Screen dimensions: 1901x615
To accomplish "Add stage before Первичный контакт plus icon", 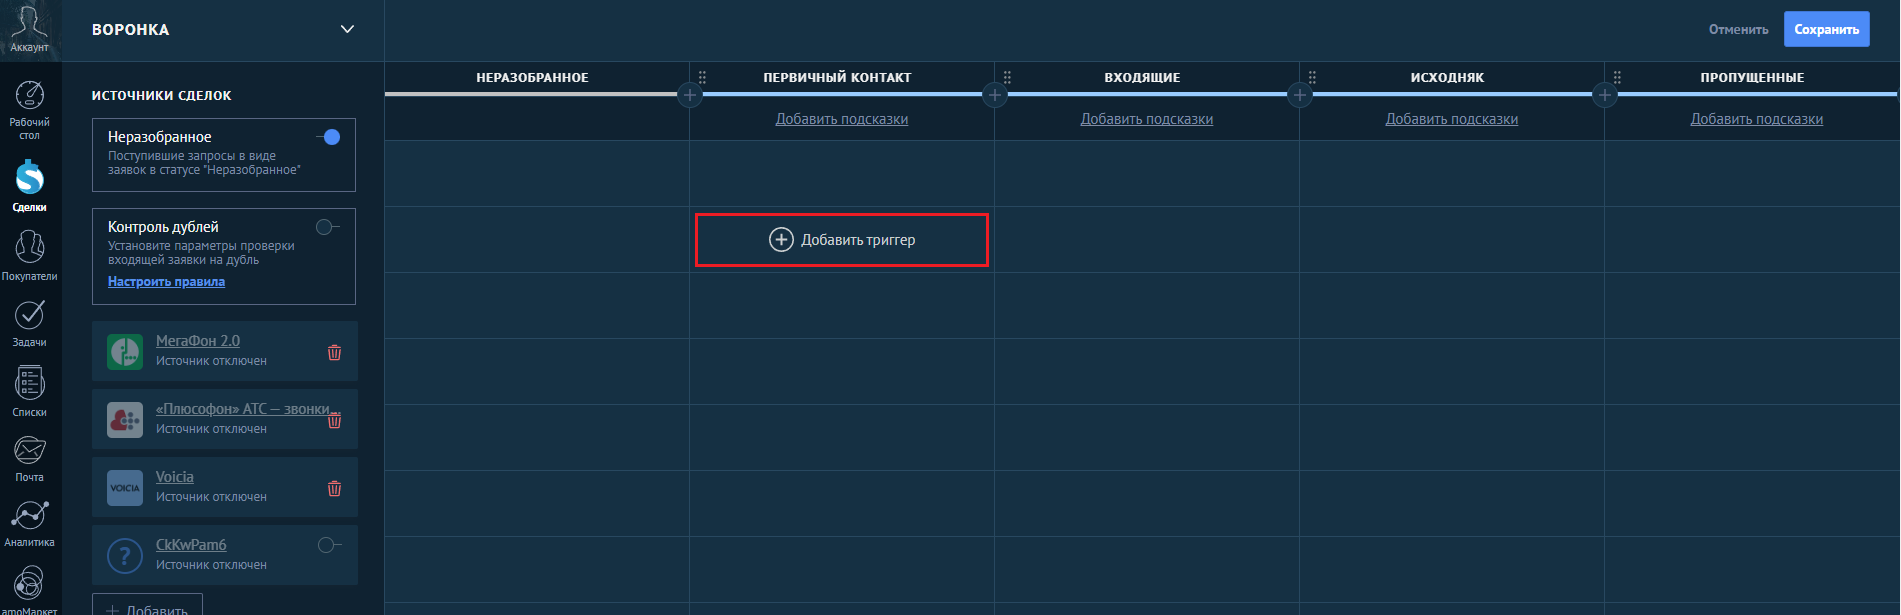I will point(690,95).
